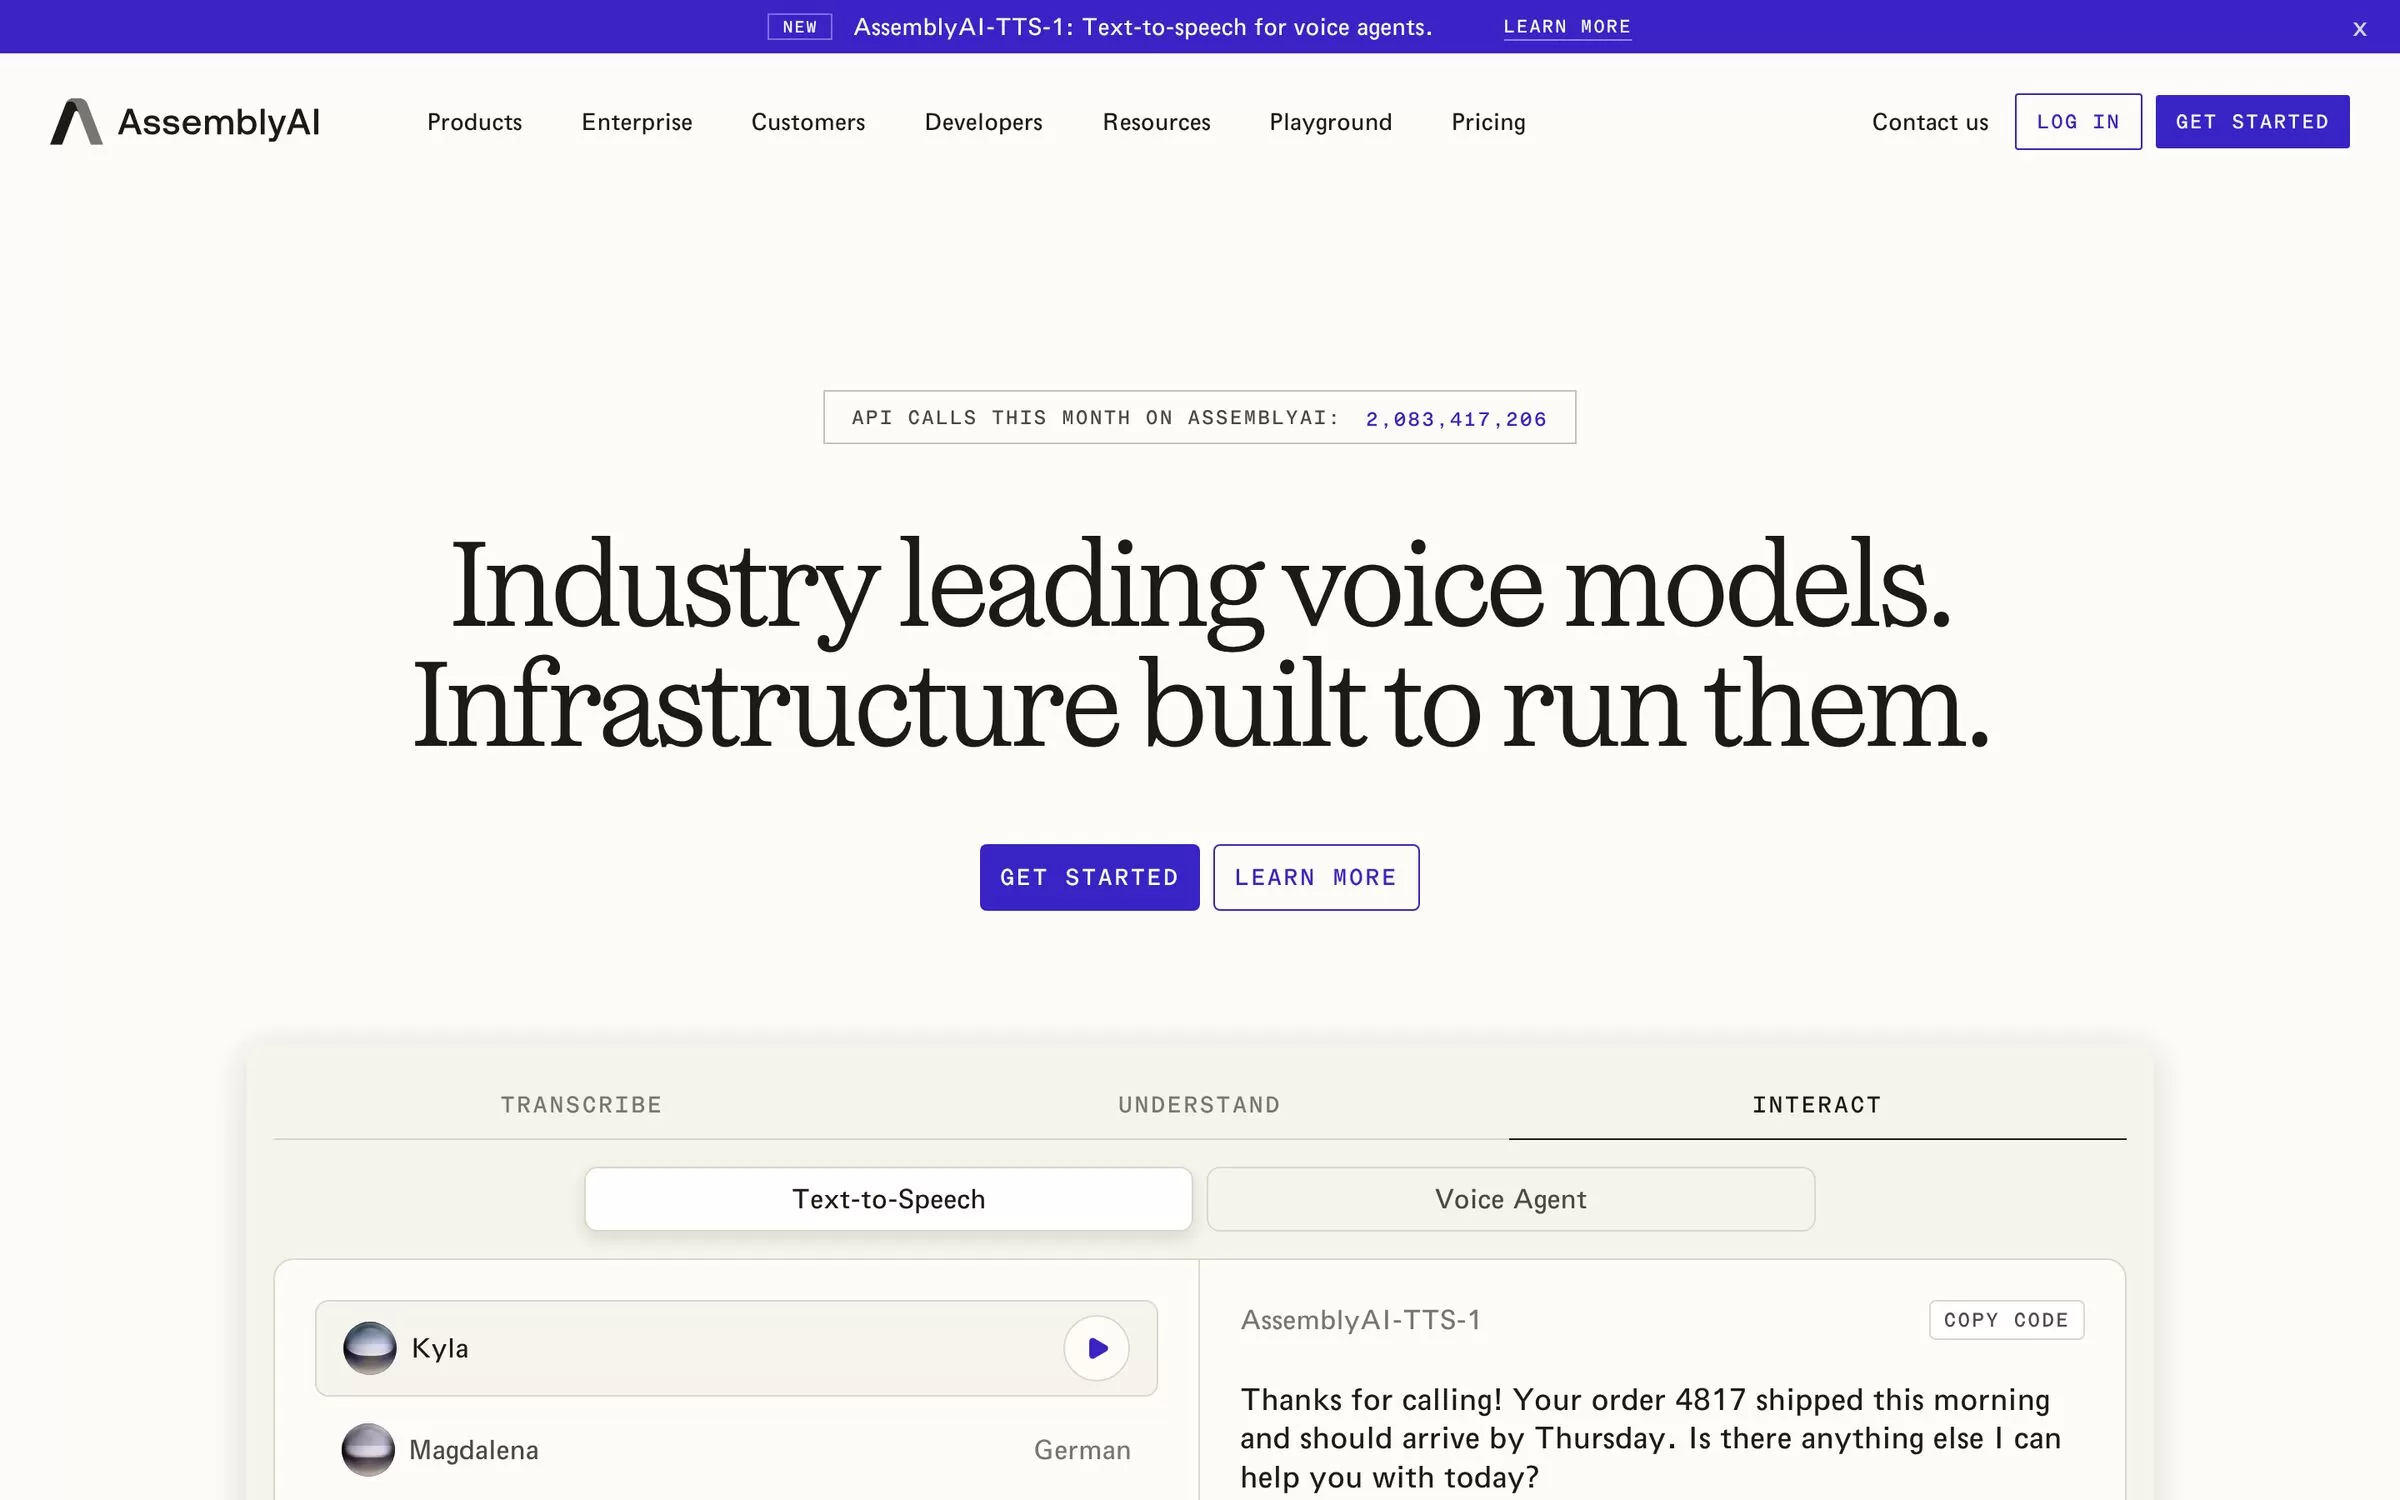Viewport: 2400px width, 1500px height.
Task: Open the Enterprise menu
Action: point(637,122)
